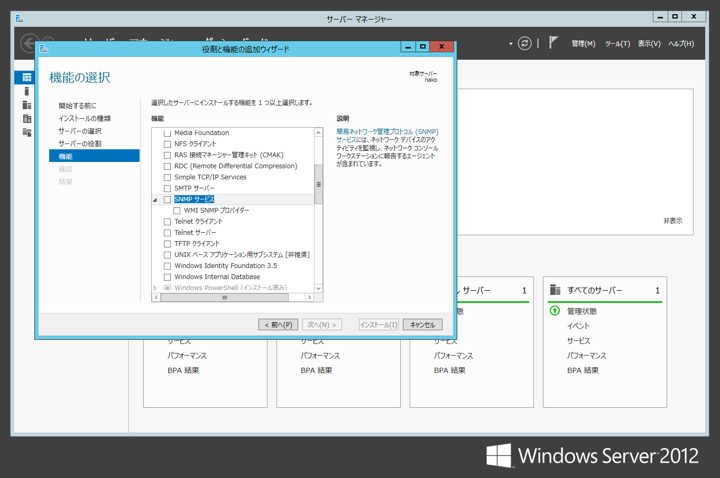Click the Server Manager refresh icon
Viewport: 720px width, 478px height.
[x=524, y=43]
